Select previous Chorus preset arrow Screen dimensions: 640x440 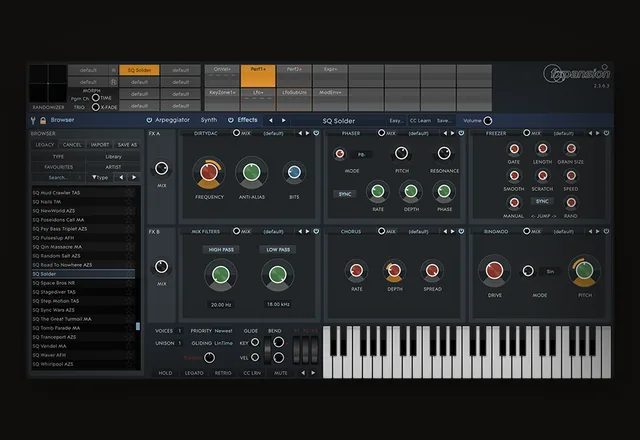coord(445,231)
